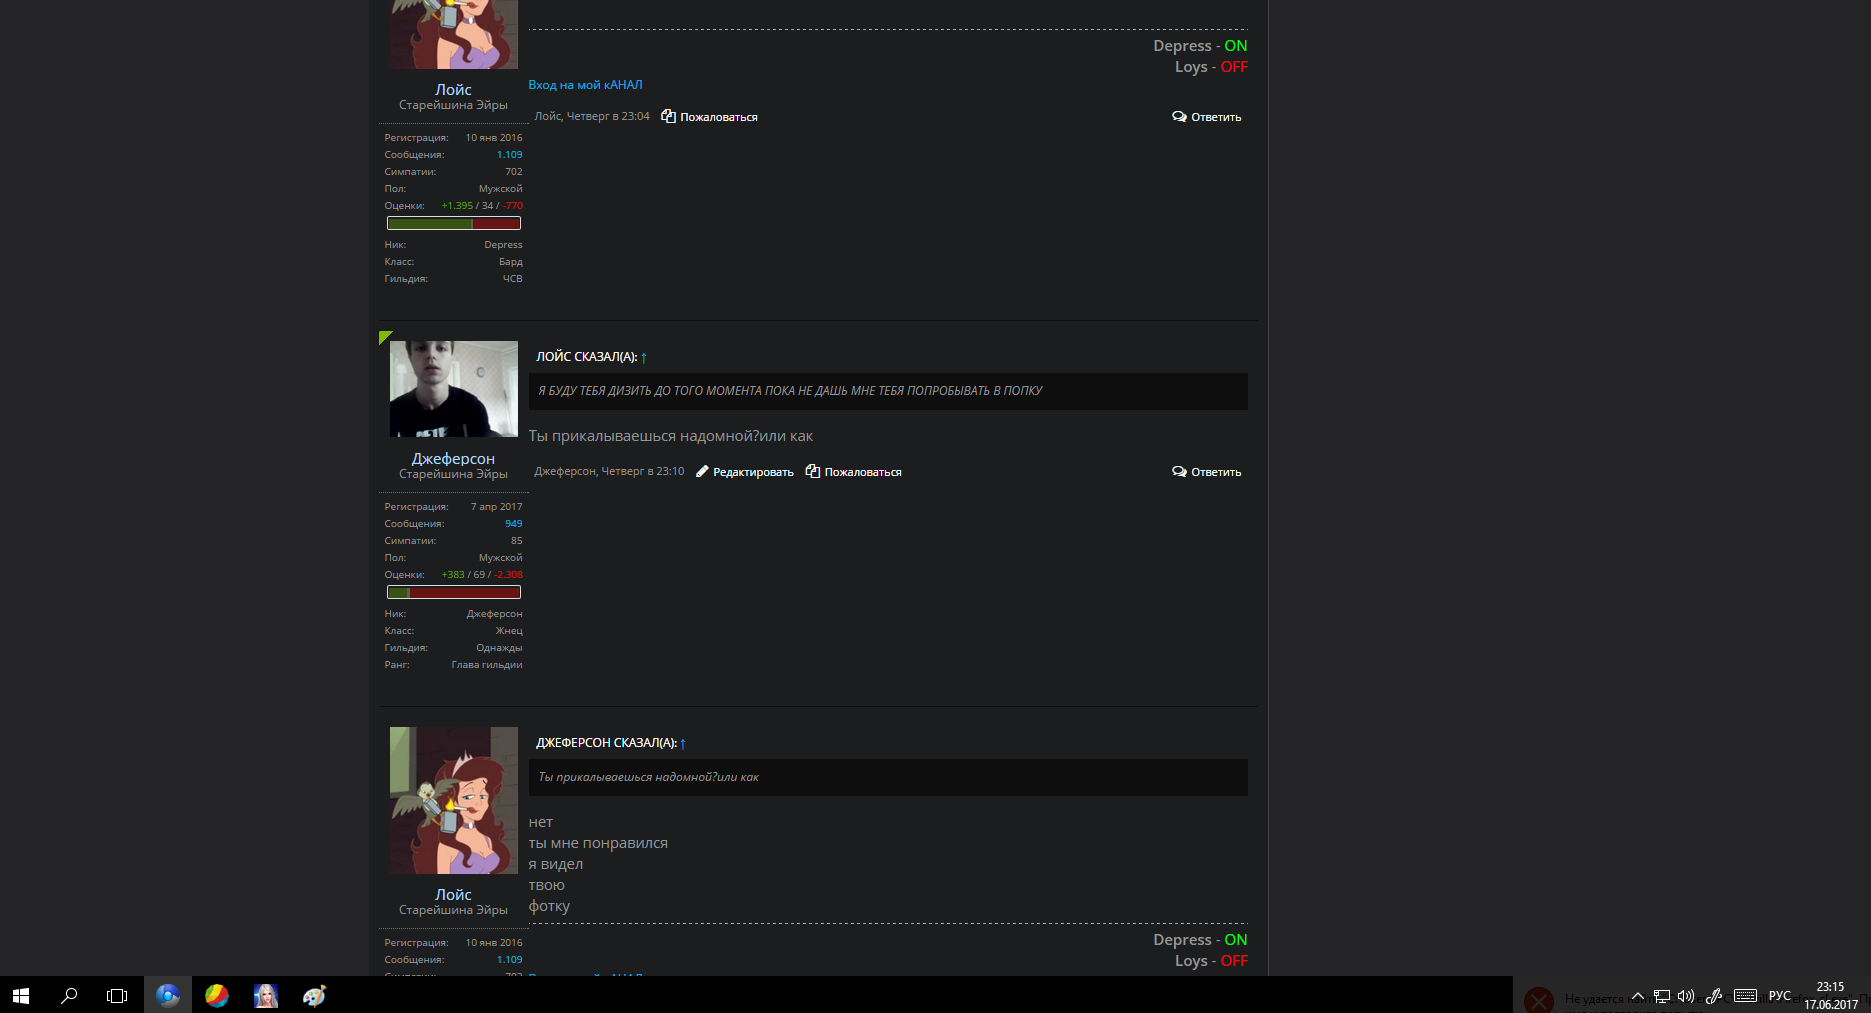The height and width of the screenshot is (1013, 1871).
Task: Open link Вход на мой кАНАЛ
Action: (x=585, y=85)
